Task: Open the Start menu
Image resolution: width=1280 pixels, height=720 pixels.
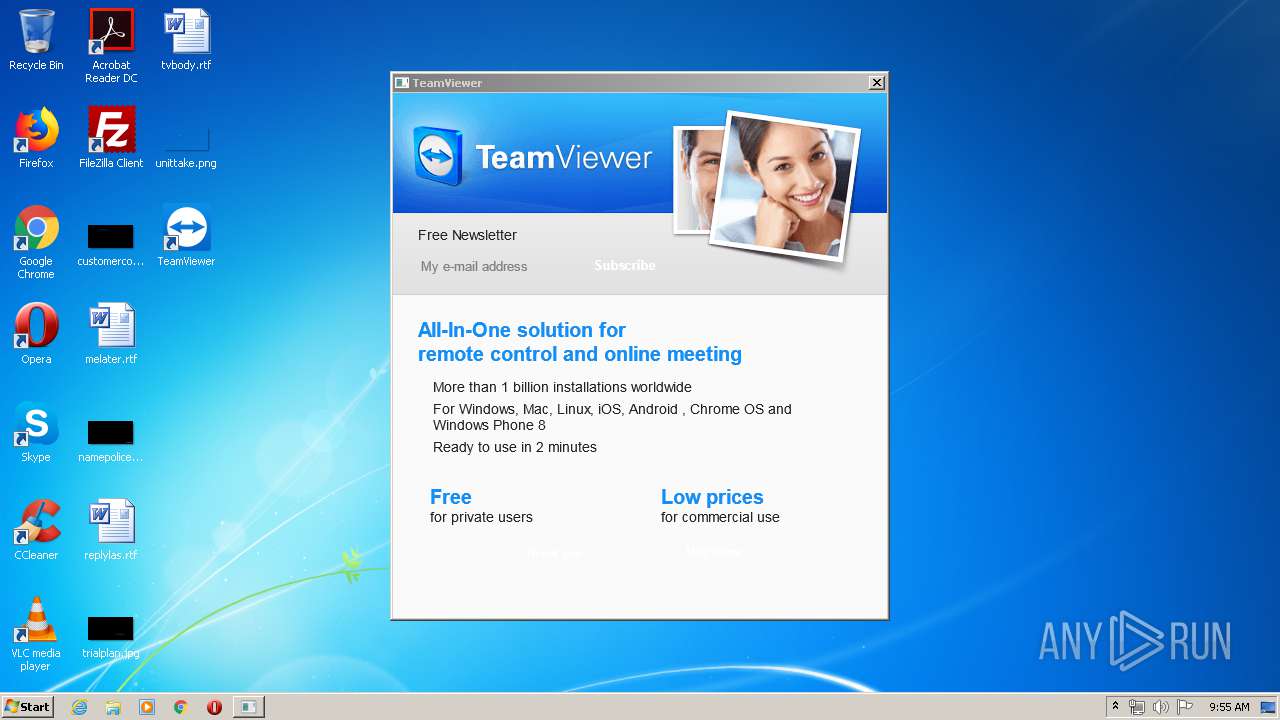Action: [27, 707]
